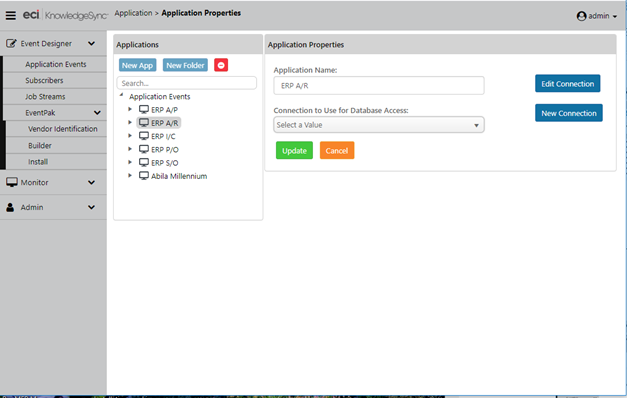Select the ERP I/C tree label
This screenshot has width=627, height=398.
[163, 136]
